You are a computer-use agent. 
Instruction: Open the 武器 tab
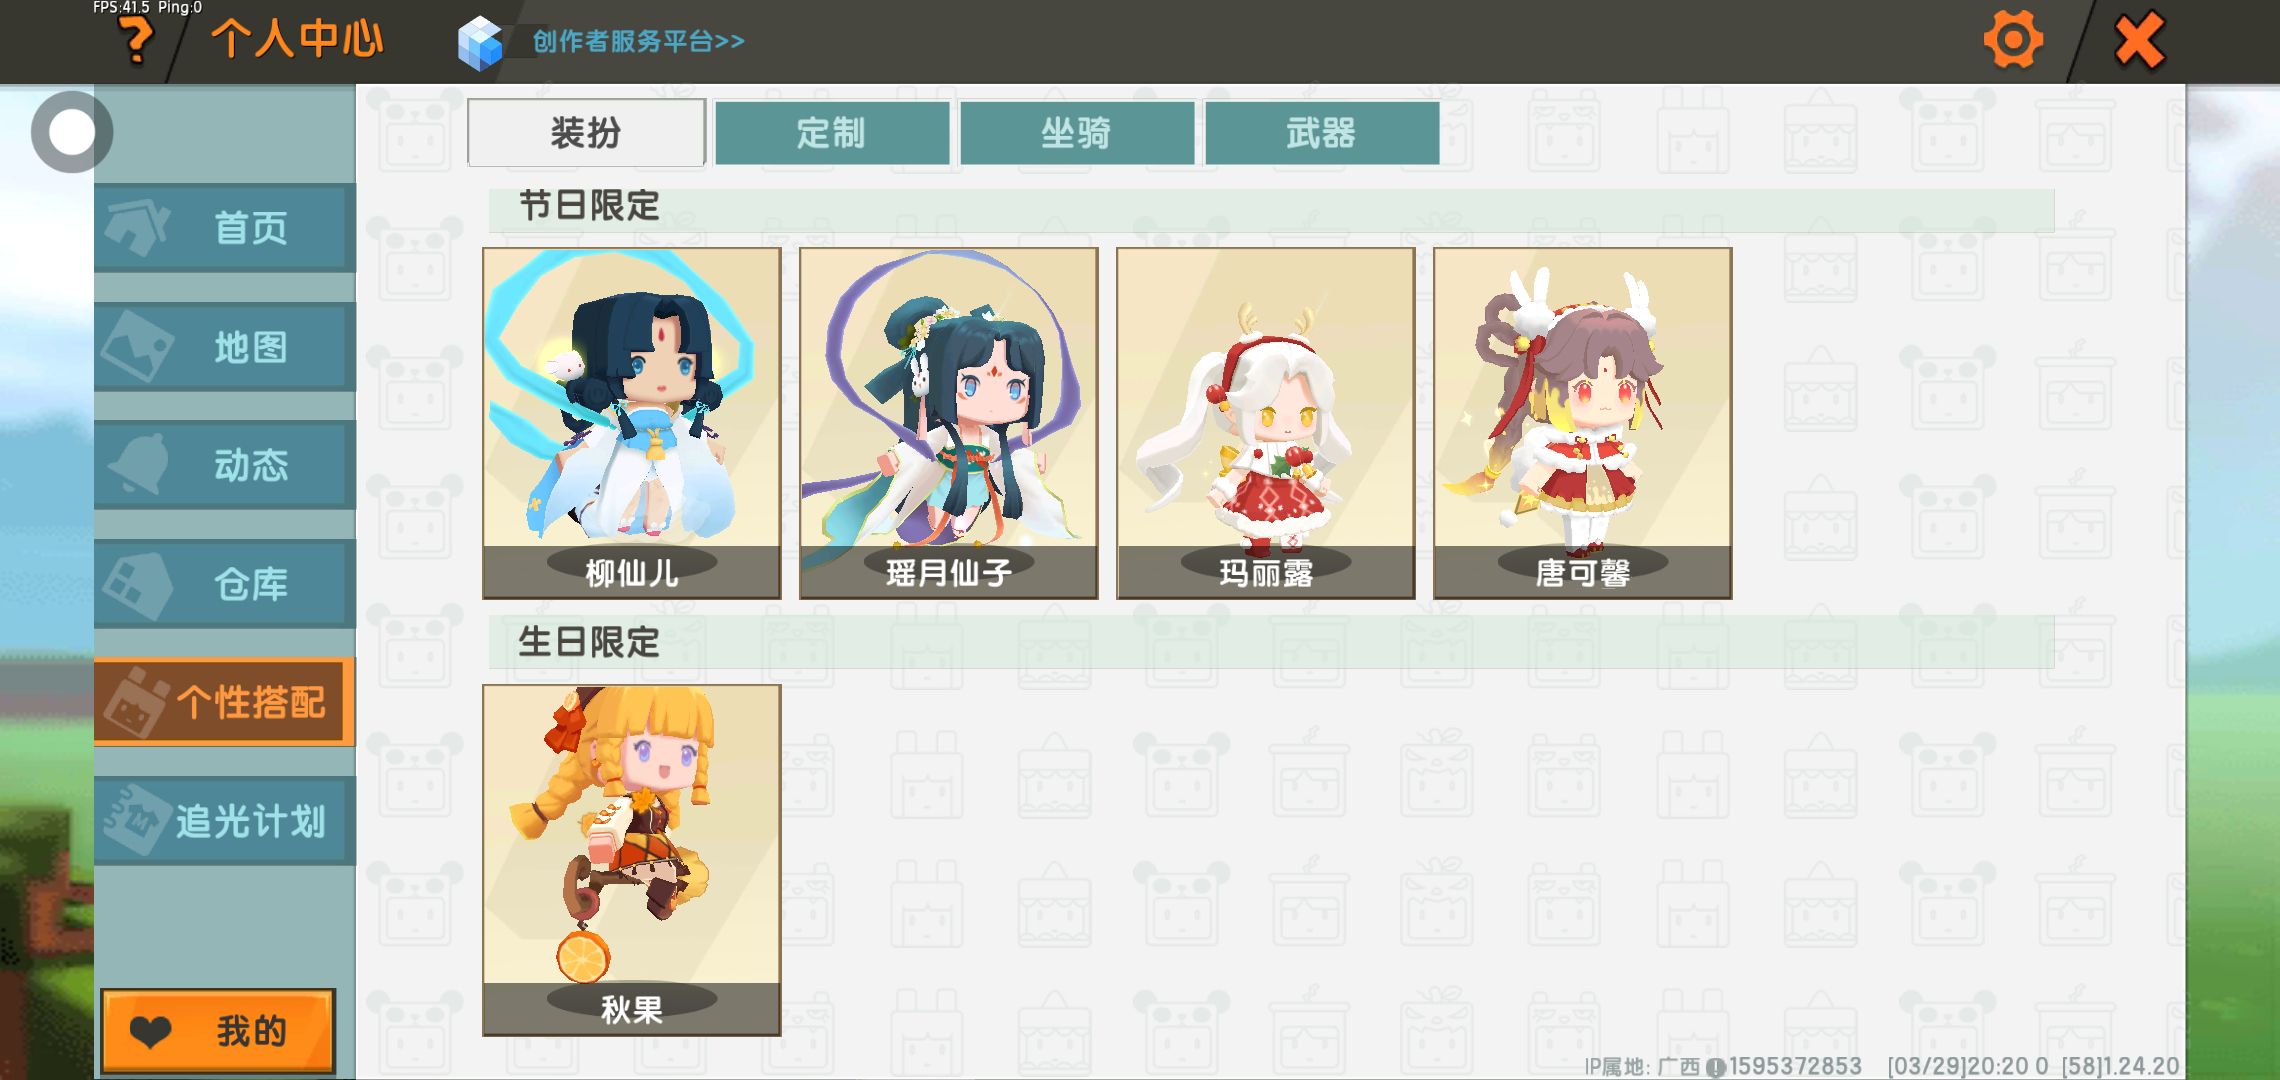tap(1321, 132)
